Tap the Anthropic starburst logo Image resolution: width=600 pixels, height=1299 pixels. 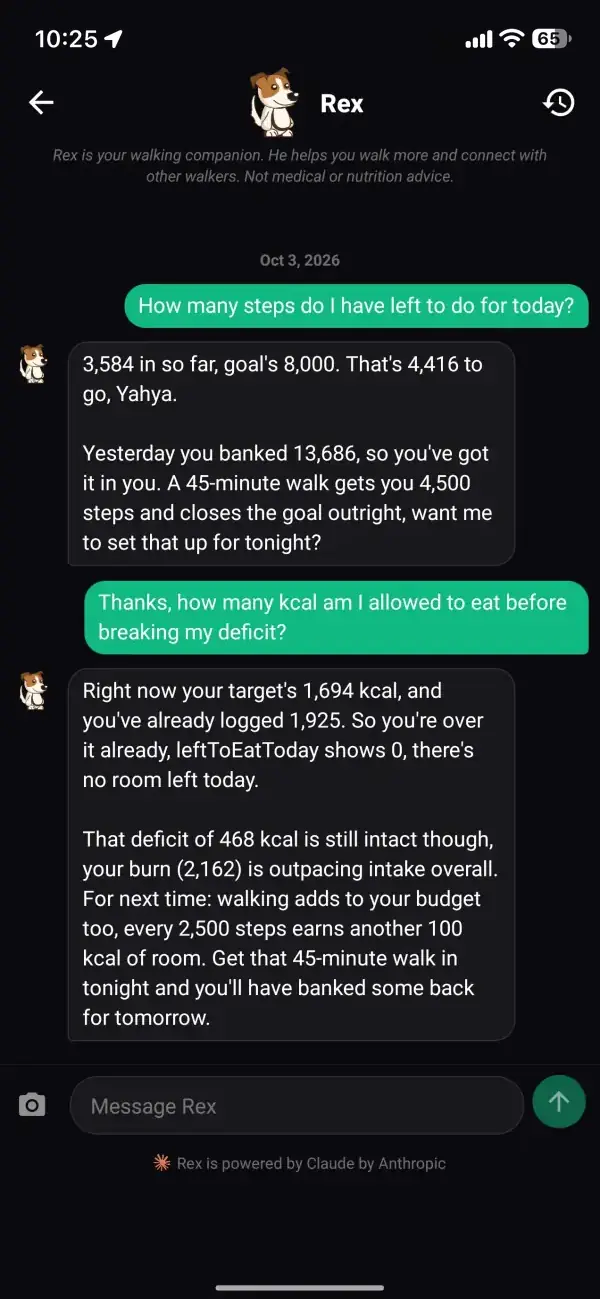[161, 1163]
